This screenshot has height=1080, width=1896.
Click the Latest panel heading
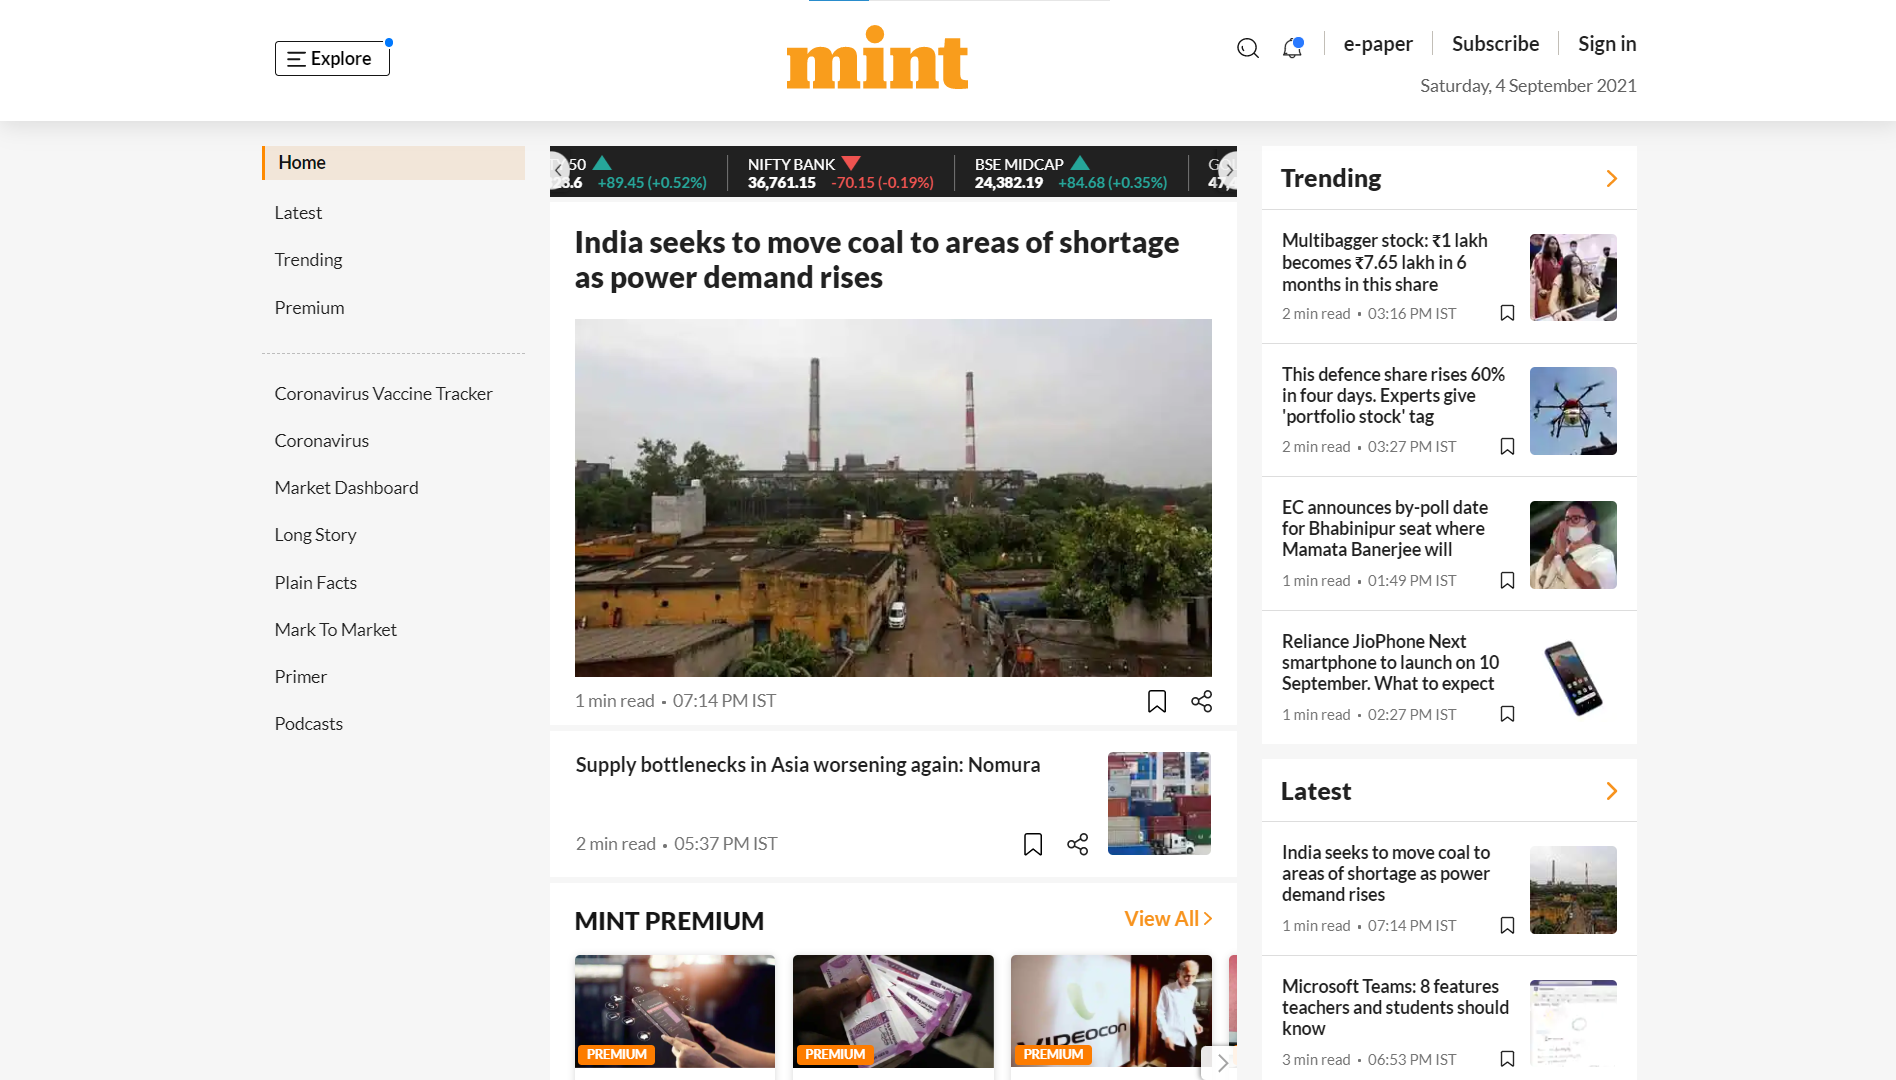[1316, 791]
